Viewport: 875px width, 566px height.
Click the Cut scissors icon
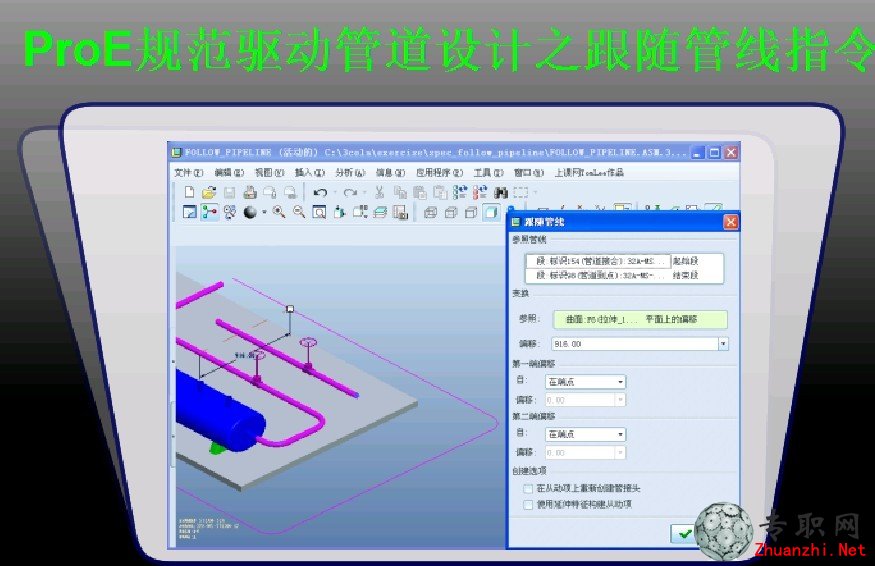pos(379,193)
